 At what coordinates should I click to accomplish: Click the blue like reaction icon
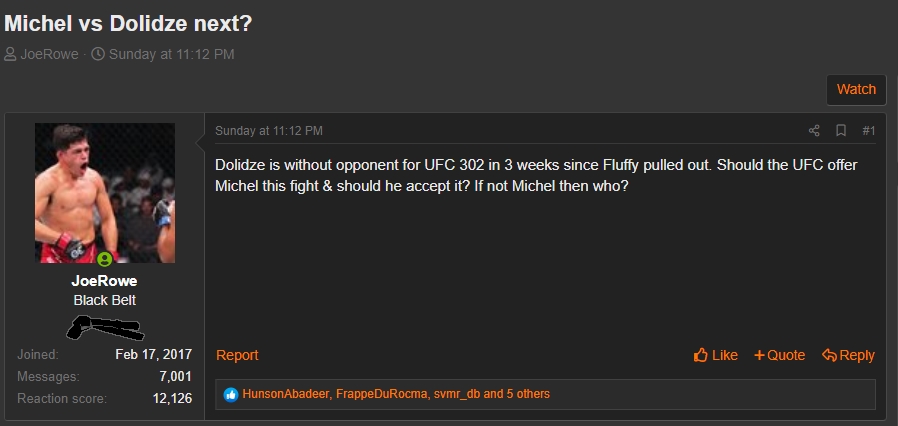231,394
